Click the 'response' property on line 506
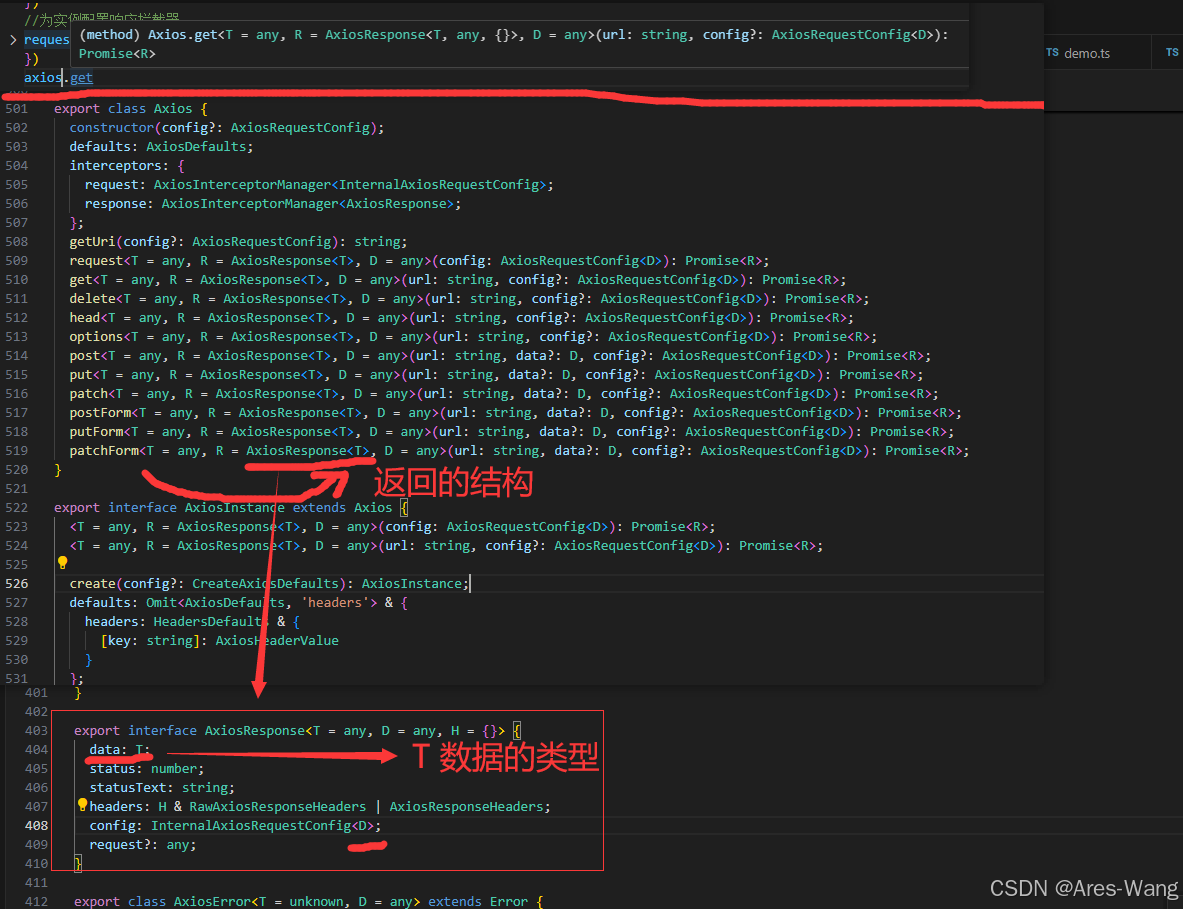Image resolution: width=1183 pixels, height=909 pixels. pos(115,204)
